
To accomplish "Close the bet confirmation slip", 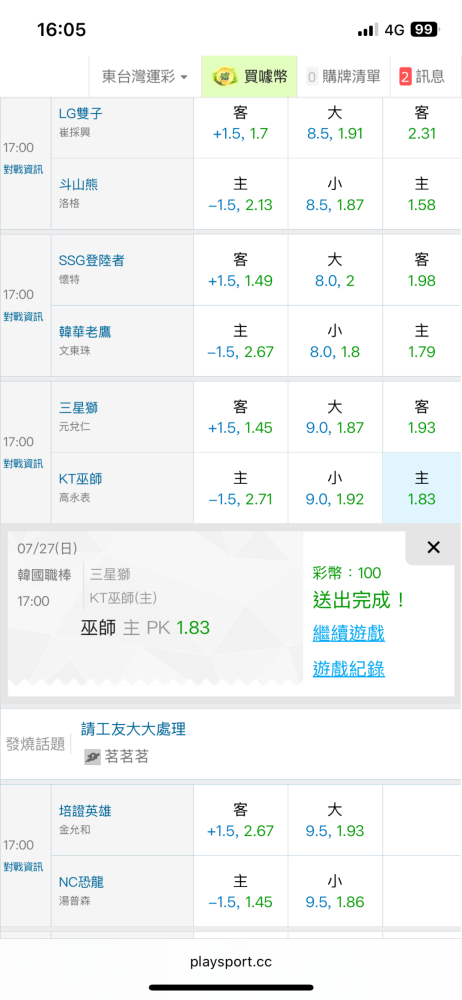I will tap(433, 547).
